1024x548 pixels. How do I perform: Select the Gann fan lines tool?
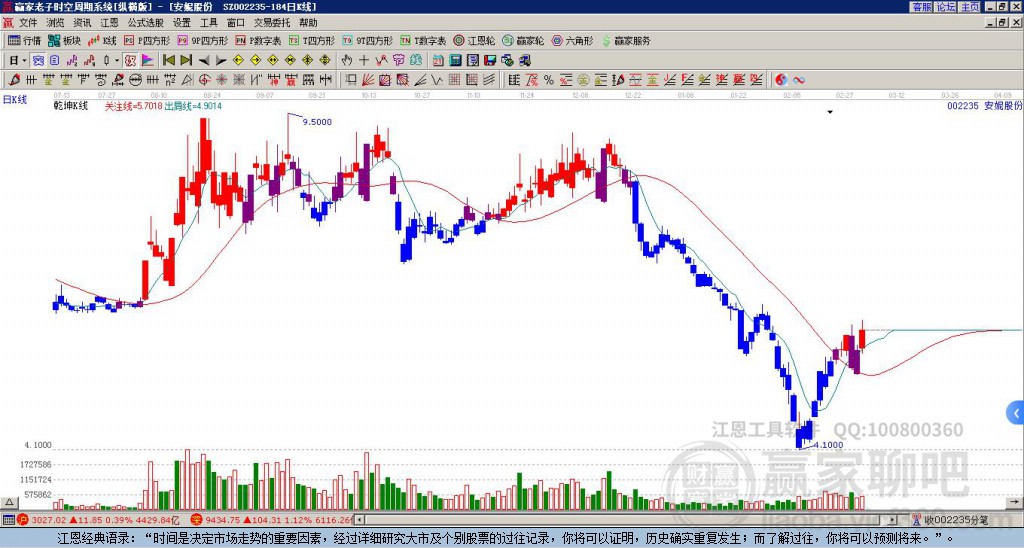(x=368, y=80)
